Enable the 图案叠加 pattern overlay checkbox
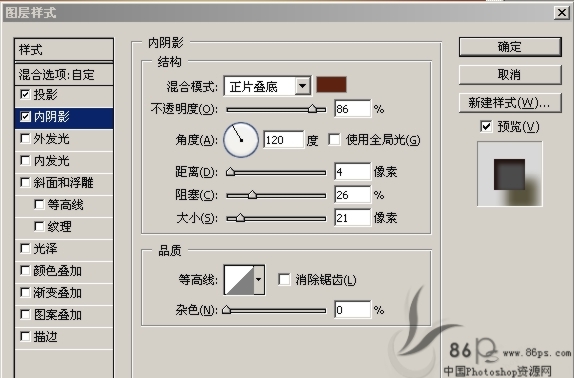The image size is (574, 378). tap(25, 314)
